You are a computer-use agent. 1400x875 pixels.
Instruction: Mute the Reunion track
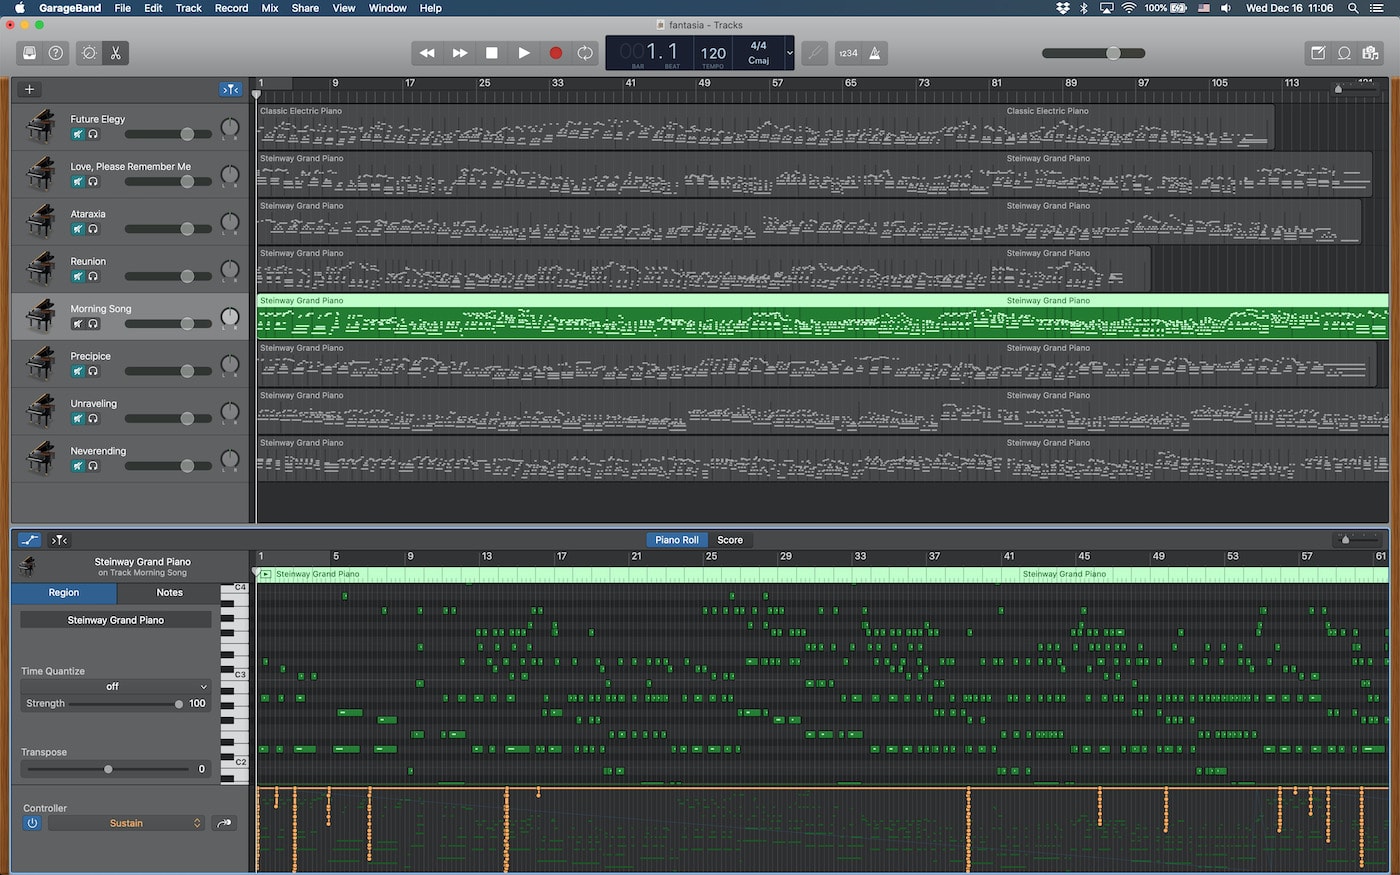point(77,276)
